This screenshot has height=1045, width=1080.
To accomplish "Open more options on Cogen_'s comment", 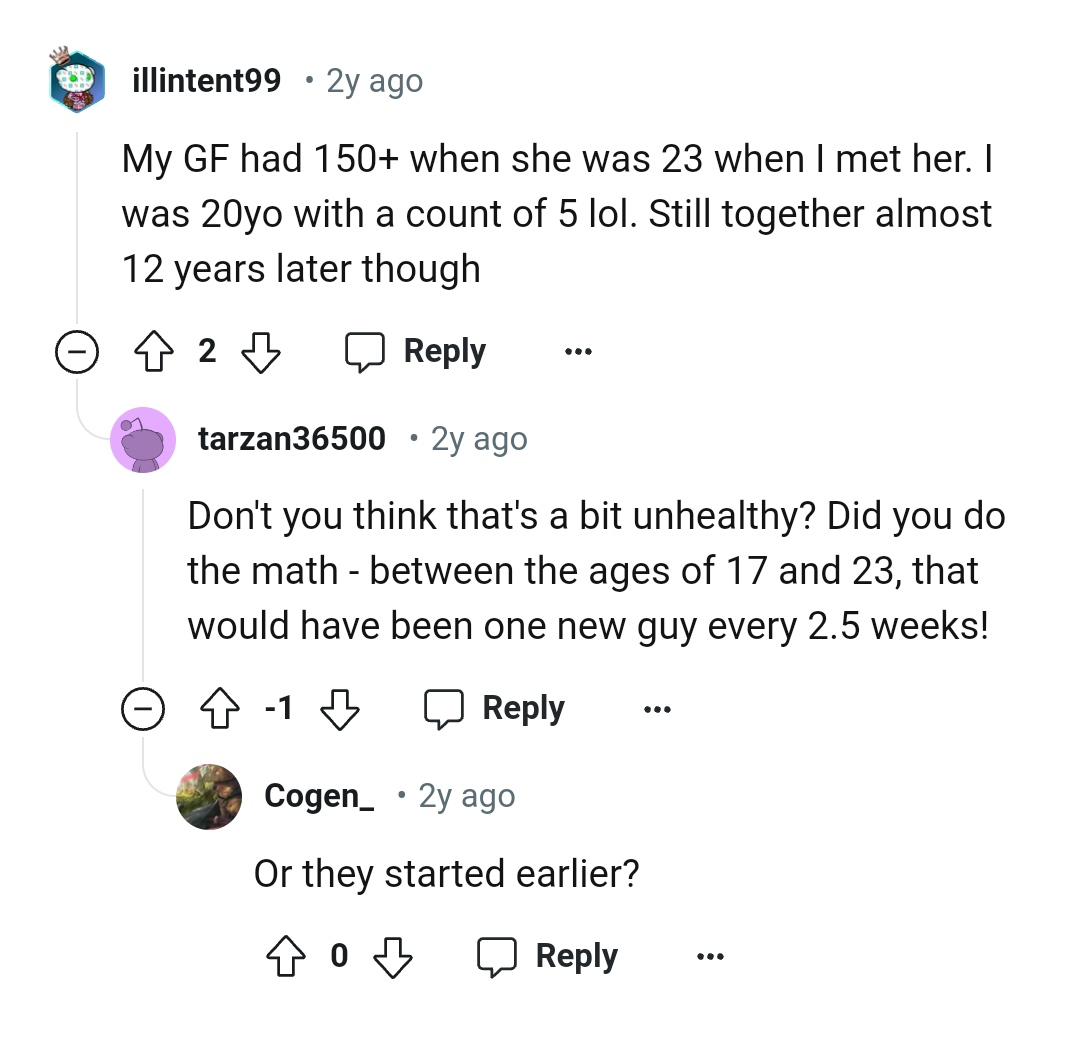I will pyautogui.click(x=709, y=957).
